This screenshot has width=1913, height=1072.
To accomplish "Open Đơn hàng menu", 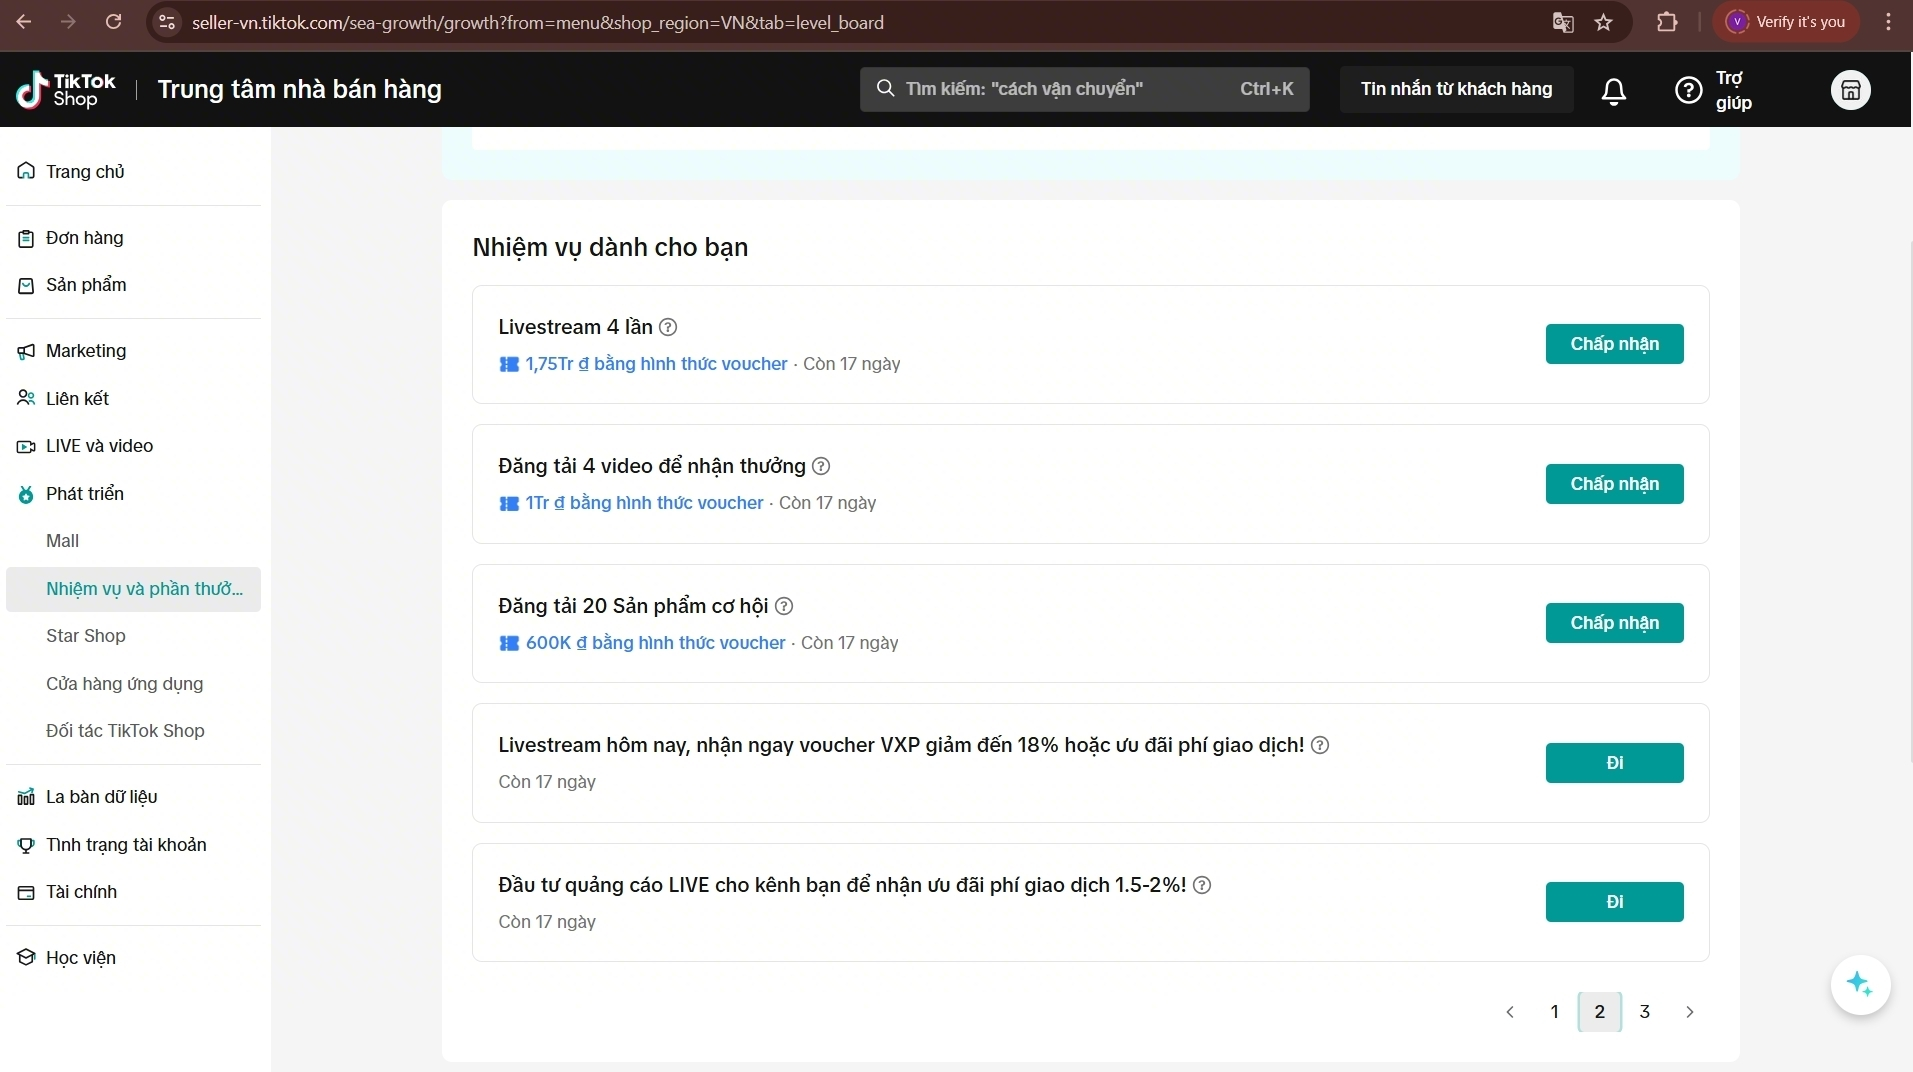I will click(x=133, y=238).
